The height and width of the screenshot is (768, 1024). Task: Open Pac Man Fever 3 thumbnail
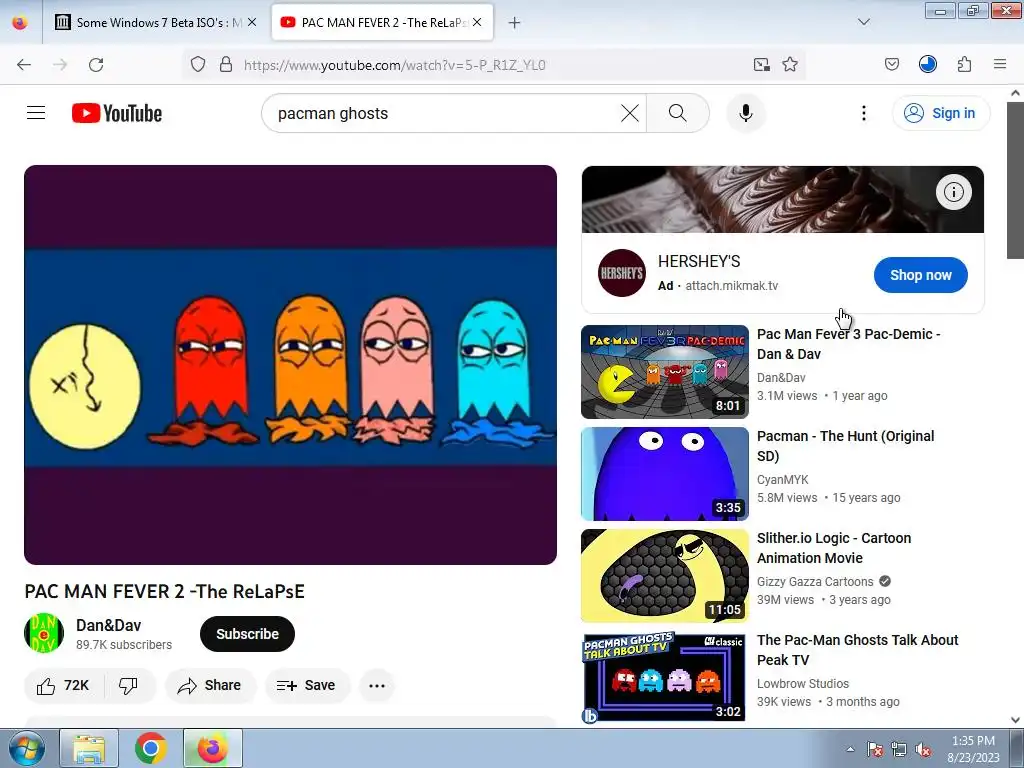click(665, 372)
